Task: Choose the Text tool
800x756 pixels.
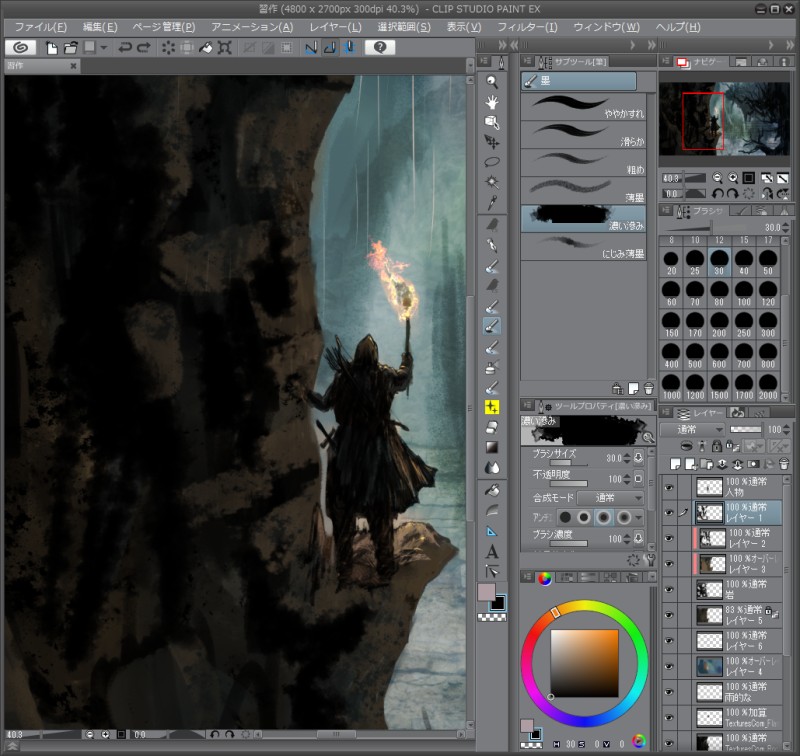Action: tap(492, 551)
